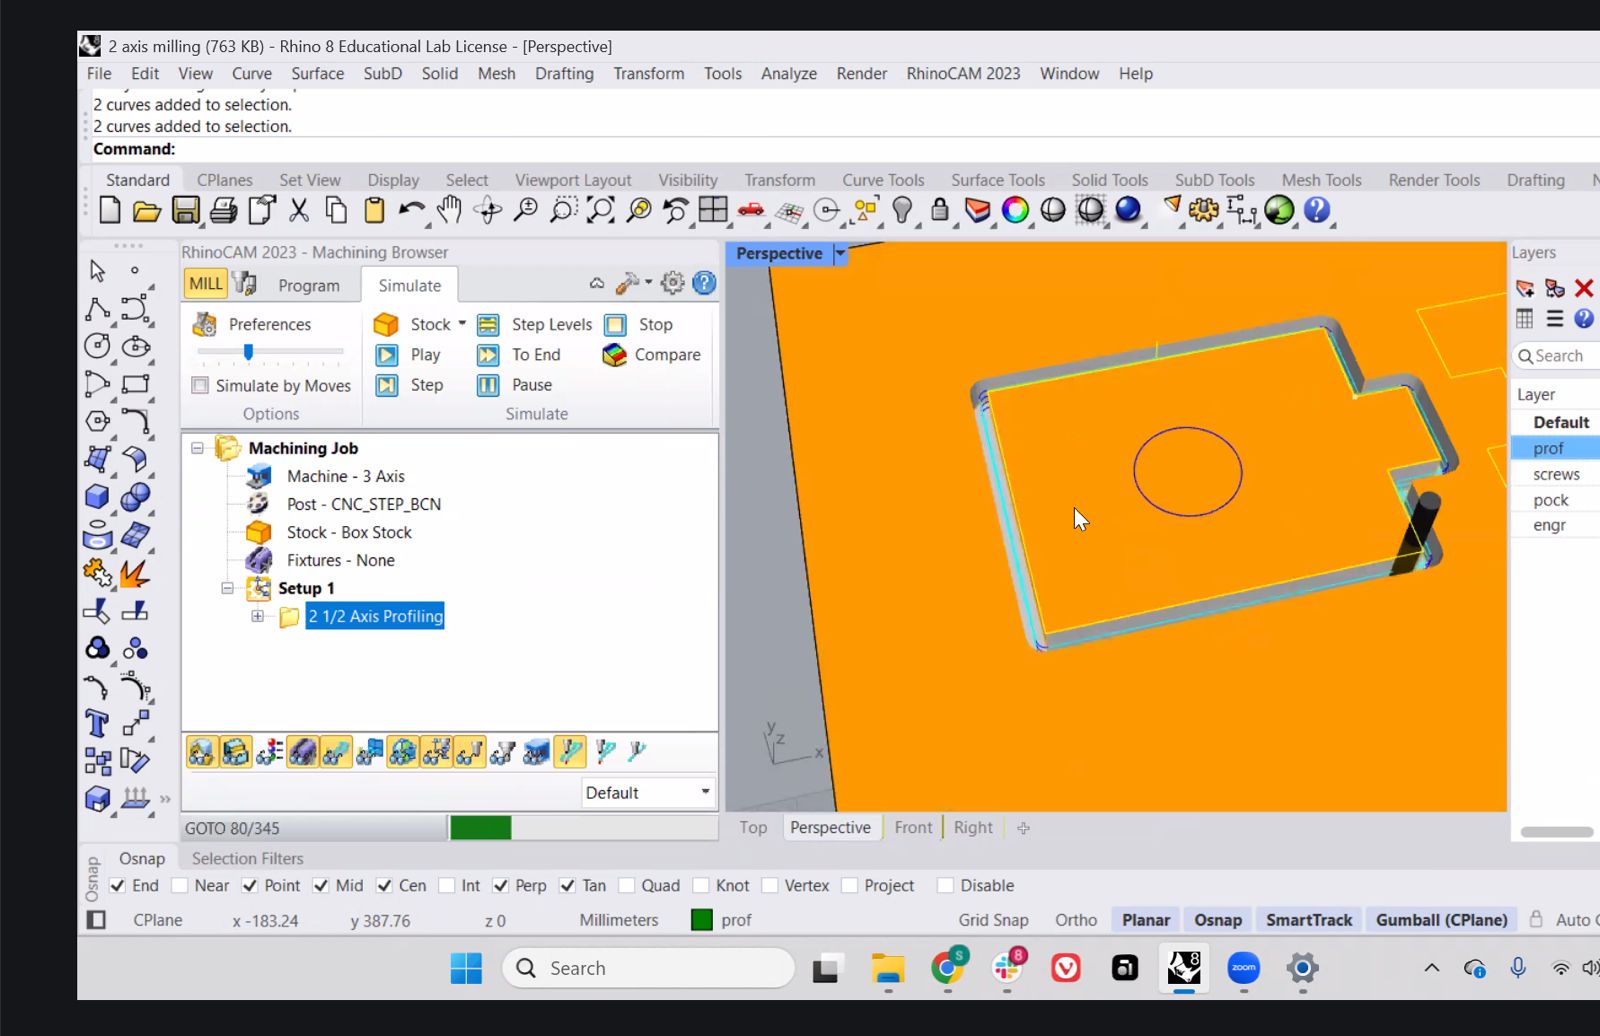Switch to the Top viewport tab
This screenshot has height=1036, width=1600.
pos(753,828)
